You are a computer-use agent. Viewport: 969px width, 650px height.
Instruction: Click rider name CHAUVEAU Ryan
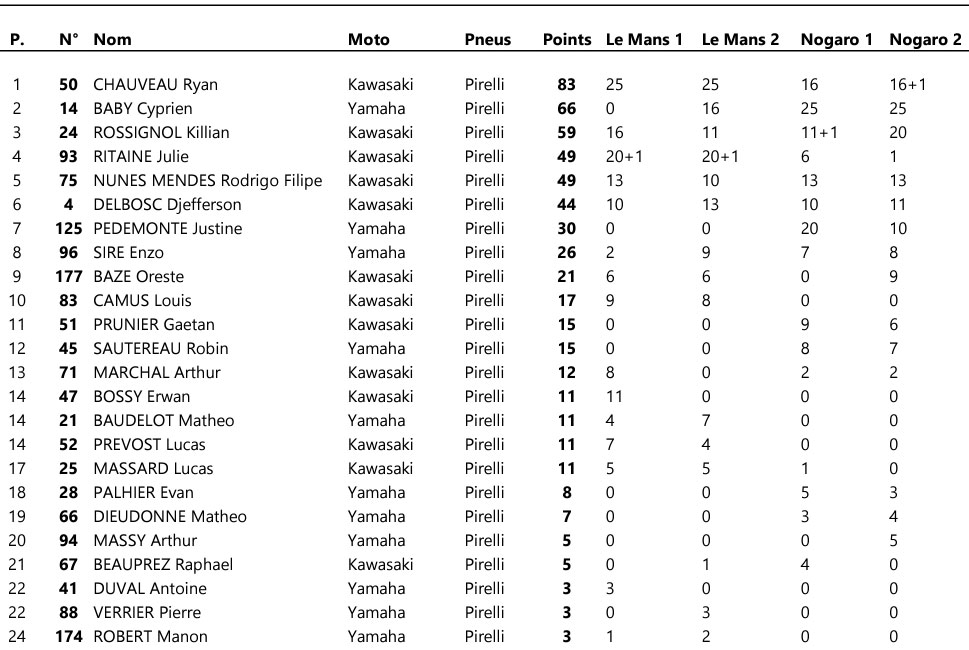tap(155, 85)
